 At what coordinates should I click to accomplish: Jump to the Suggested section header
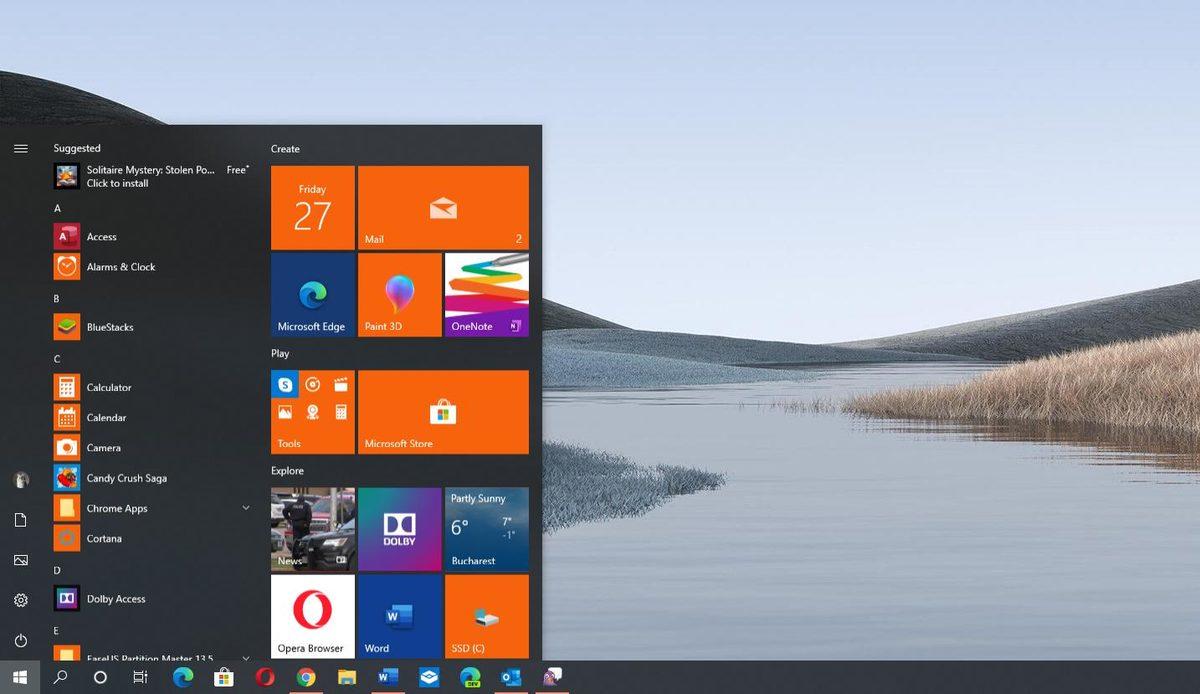click(x=77, y=147)
